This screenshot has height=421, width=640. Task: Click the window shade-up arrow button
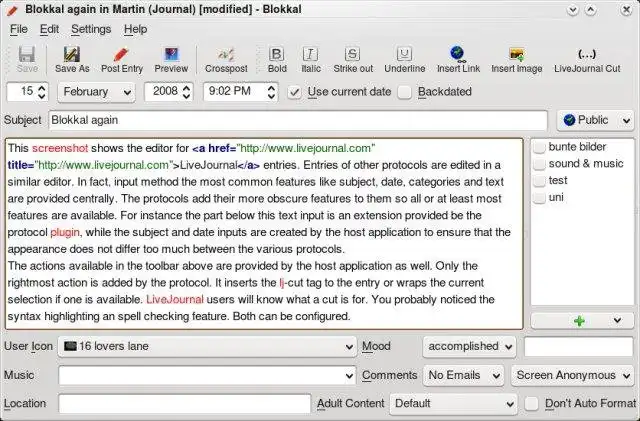tap(591, 10)
